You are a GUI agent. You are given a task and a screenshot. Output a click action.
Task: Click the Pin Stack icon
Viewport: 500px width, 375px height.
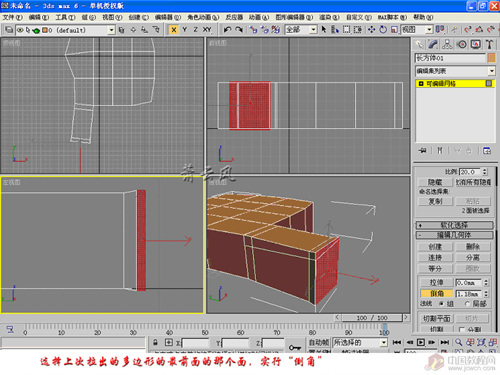[x=422, y=151]
